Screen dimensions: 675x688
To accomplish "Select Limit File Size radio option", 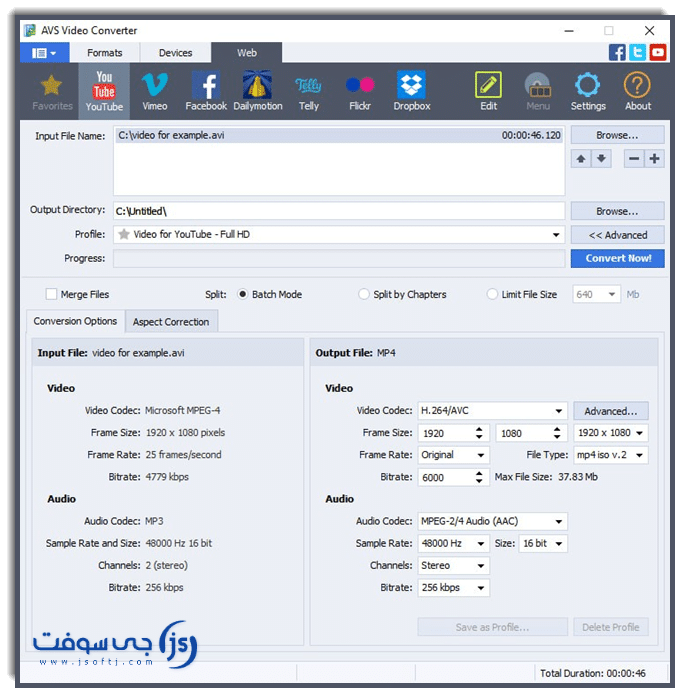I will (x=492, y=294).
